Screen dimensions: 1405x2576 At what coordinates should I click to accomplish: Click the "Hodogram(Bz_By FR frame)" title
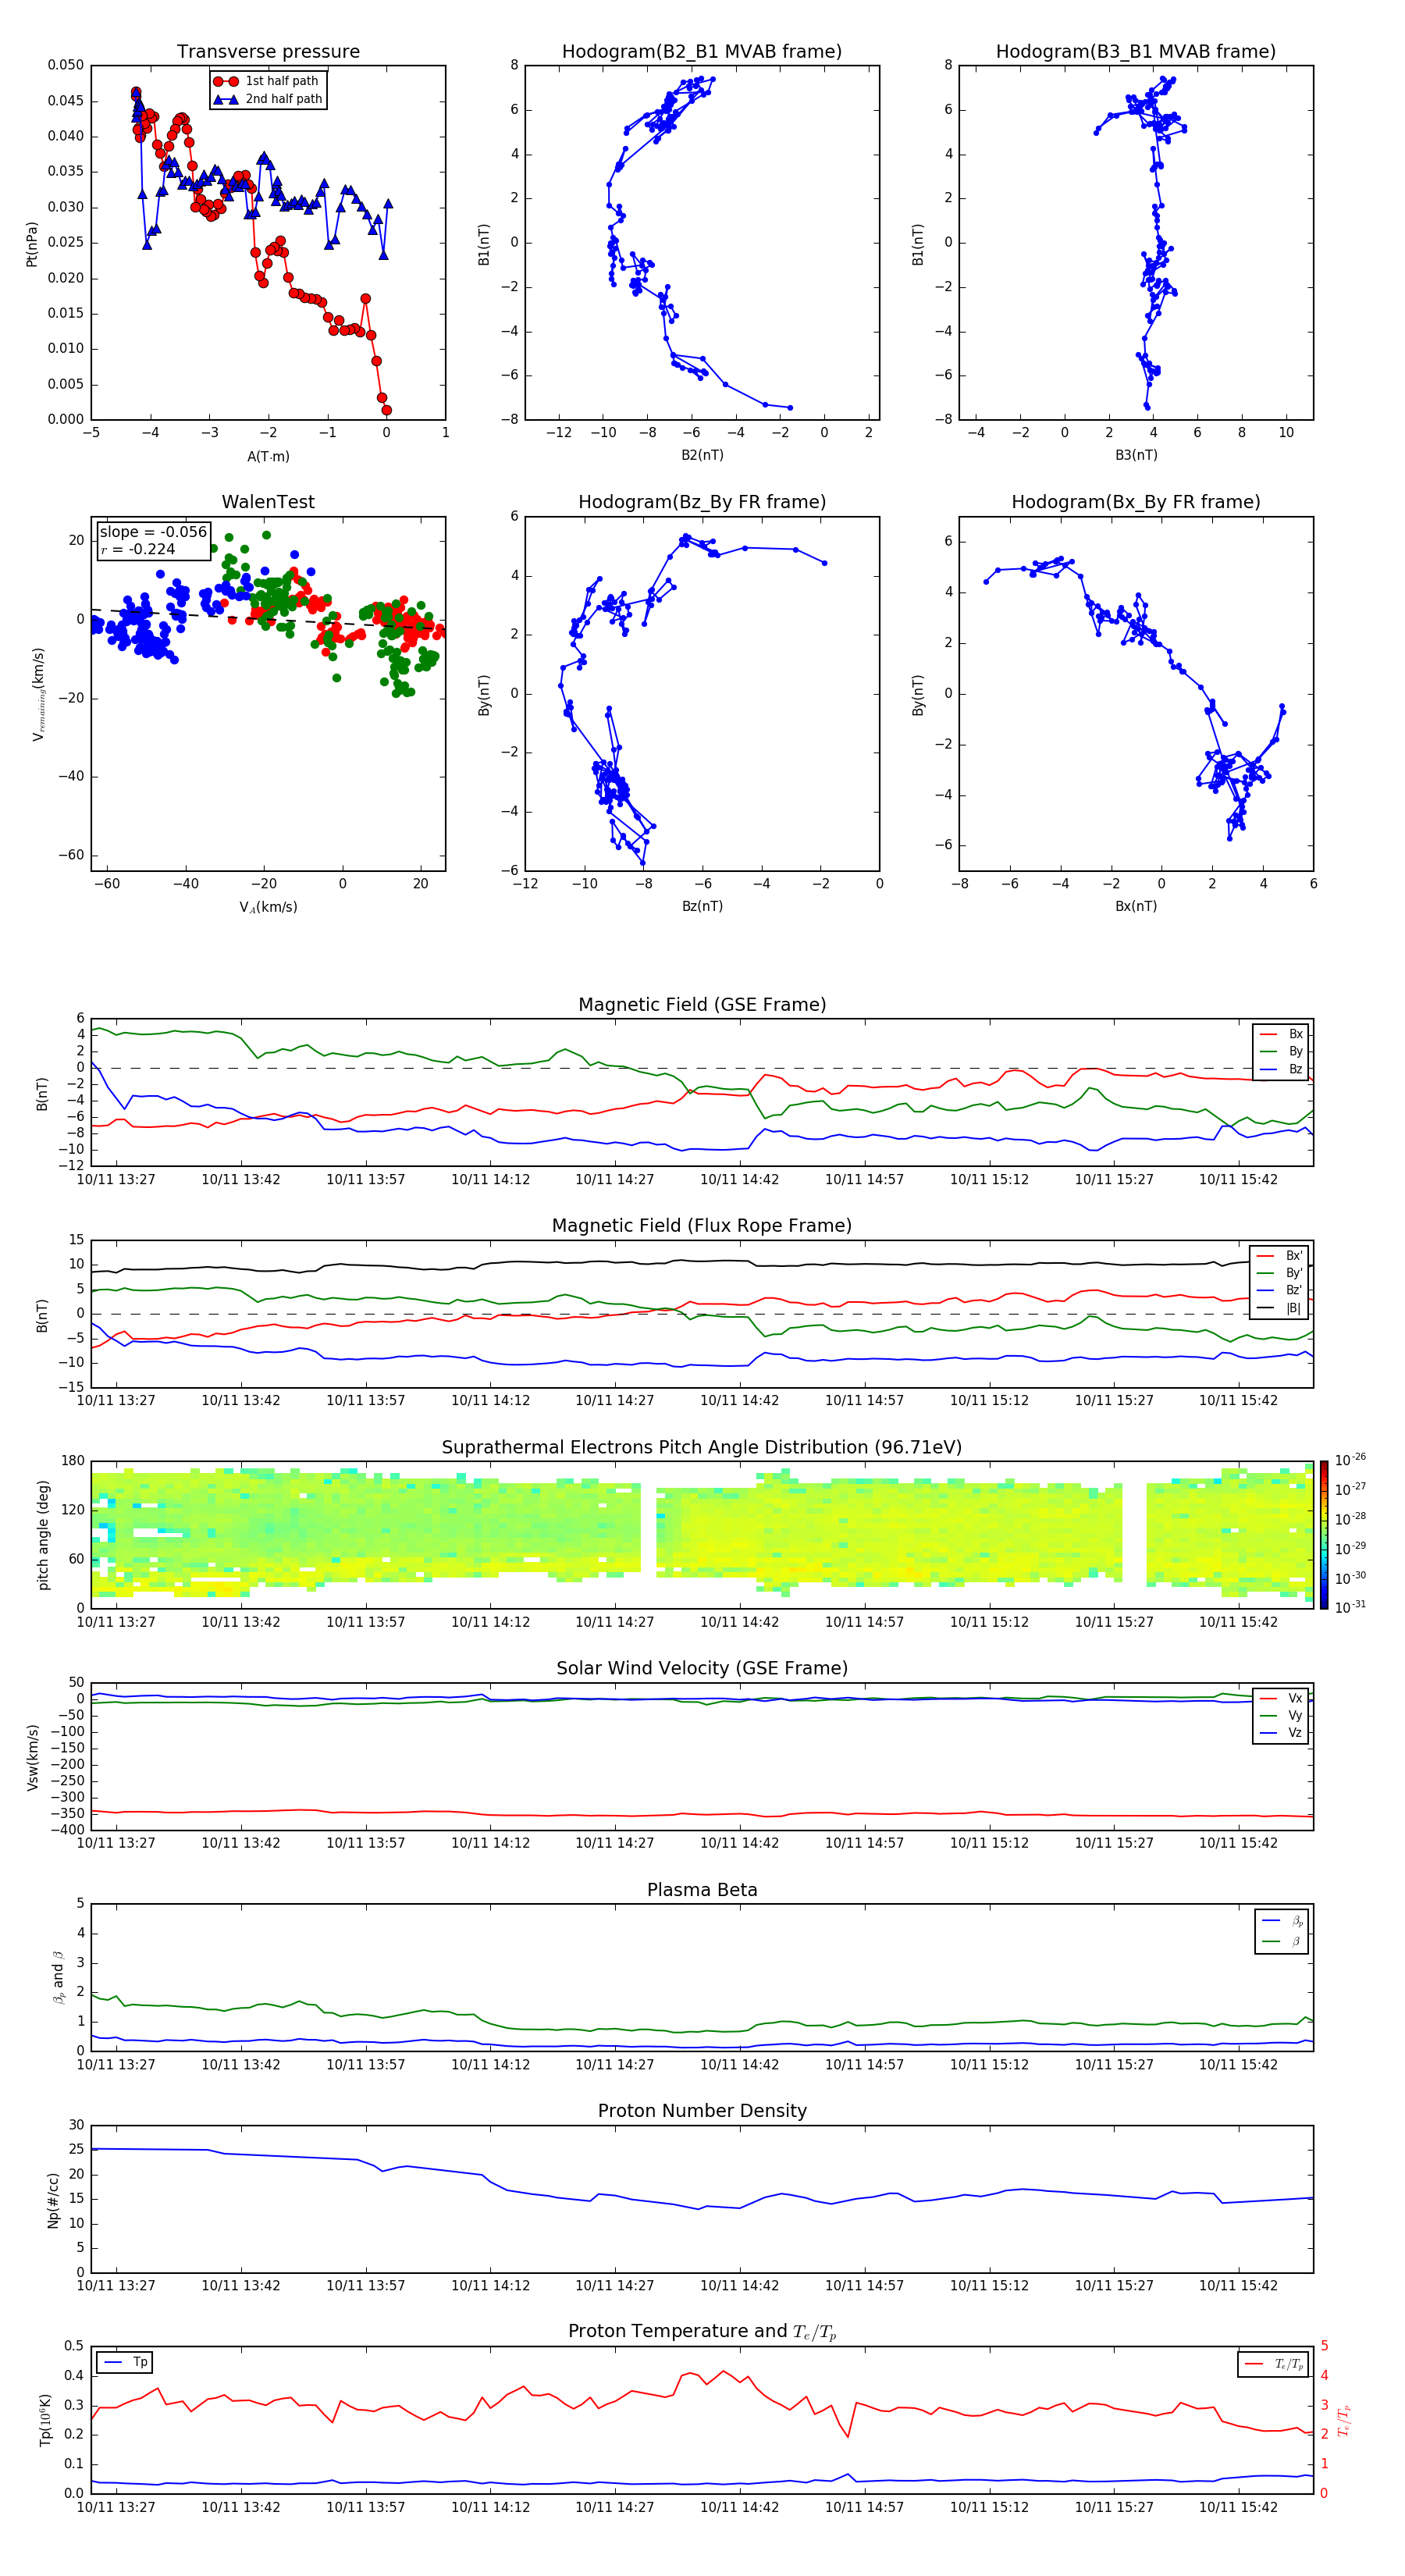point(702,502)
